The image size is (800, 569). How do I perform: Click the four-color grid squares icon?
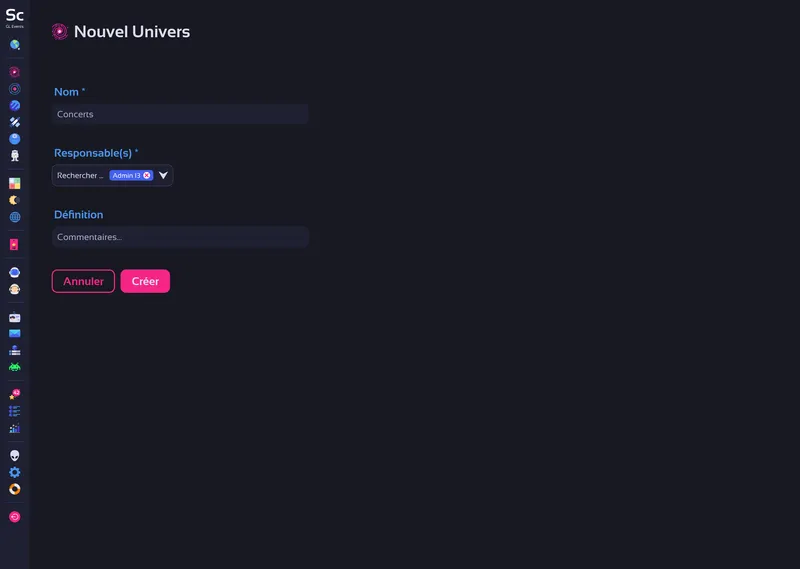pos(15,183)
